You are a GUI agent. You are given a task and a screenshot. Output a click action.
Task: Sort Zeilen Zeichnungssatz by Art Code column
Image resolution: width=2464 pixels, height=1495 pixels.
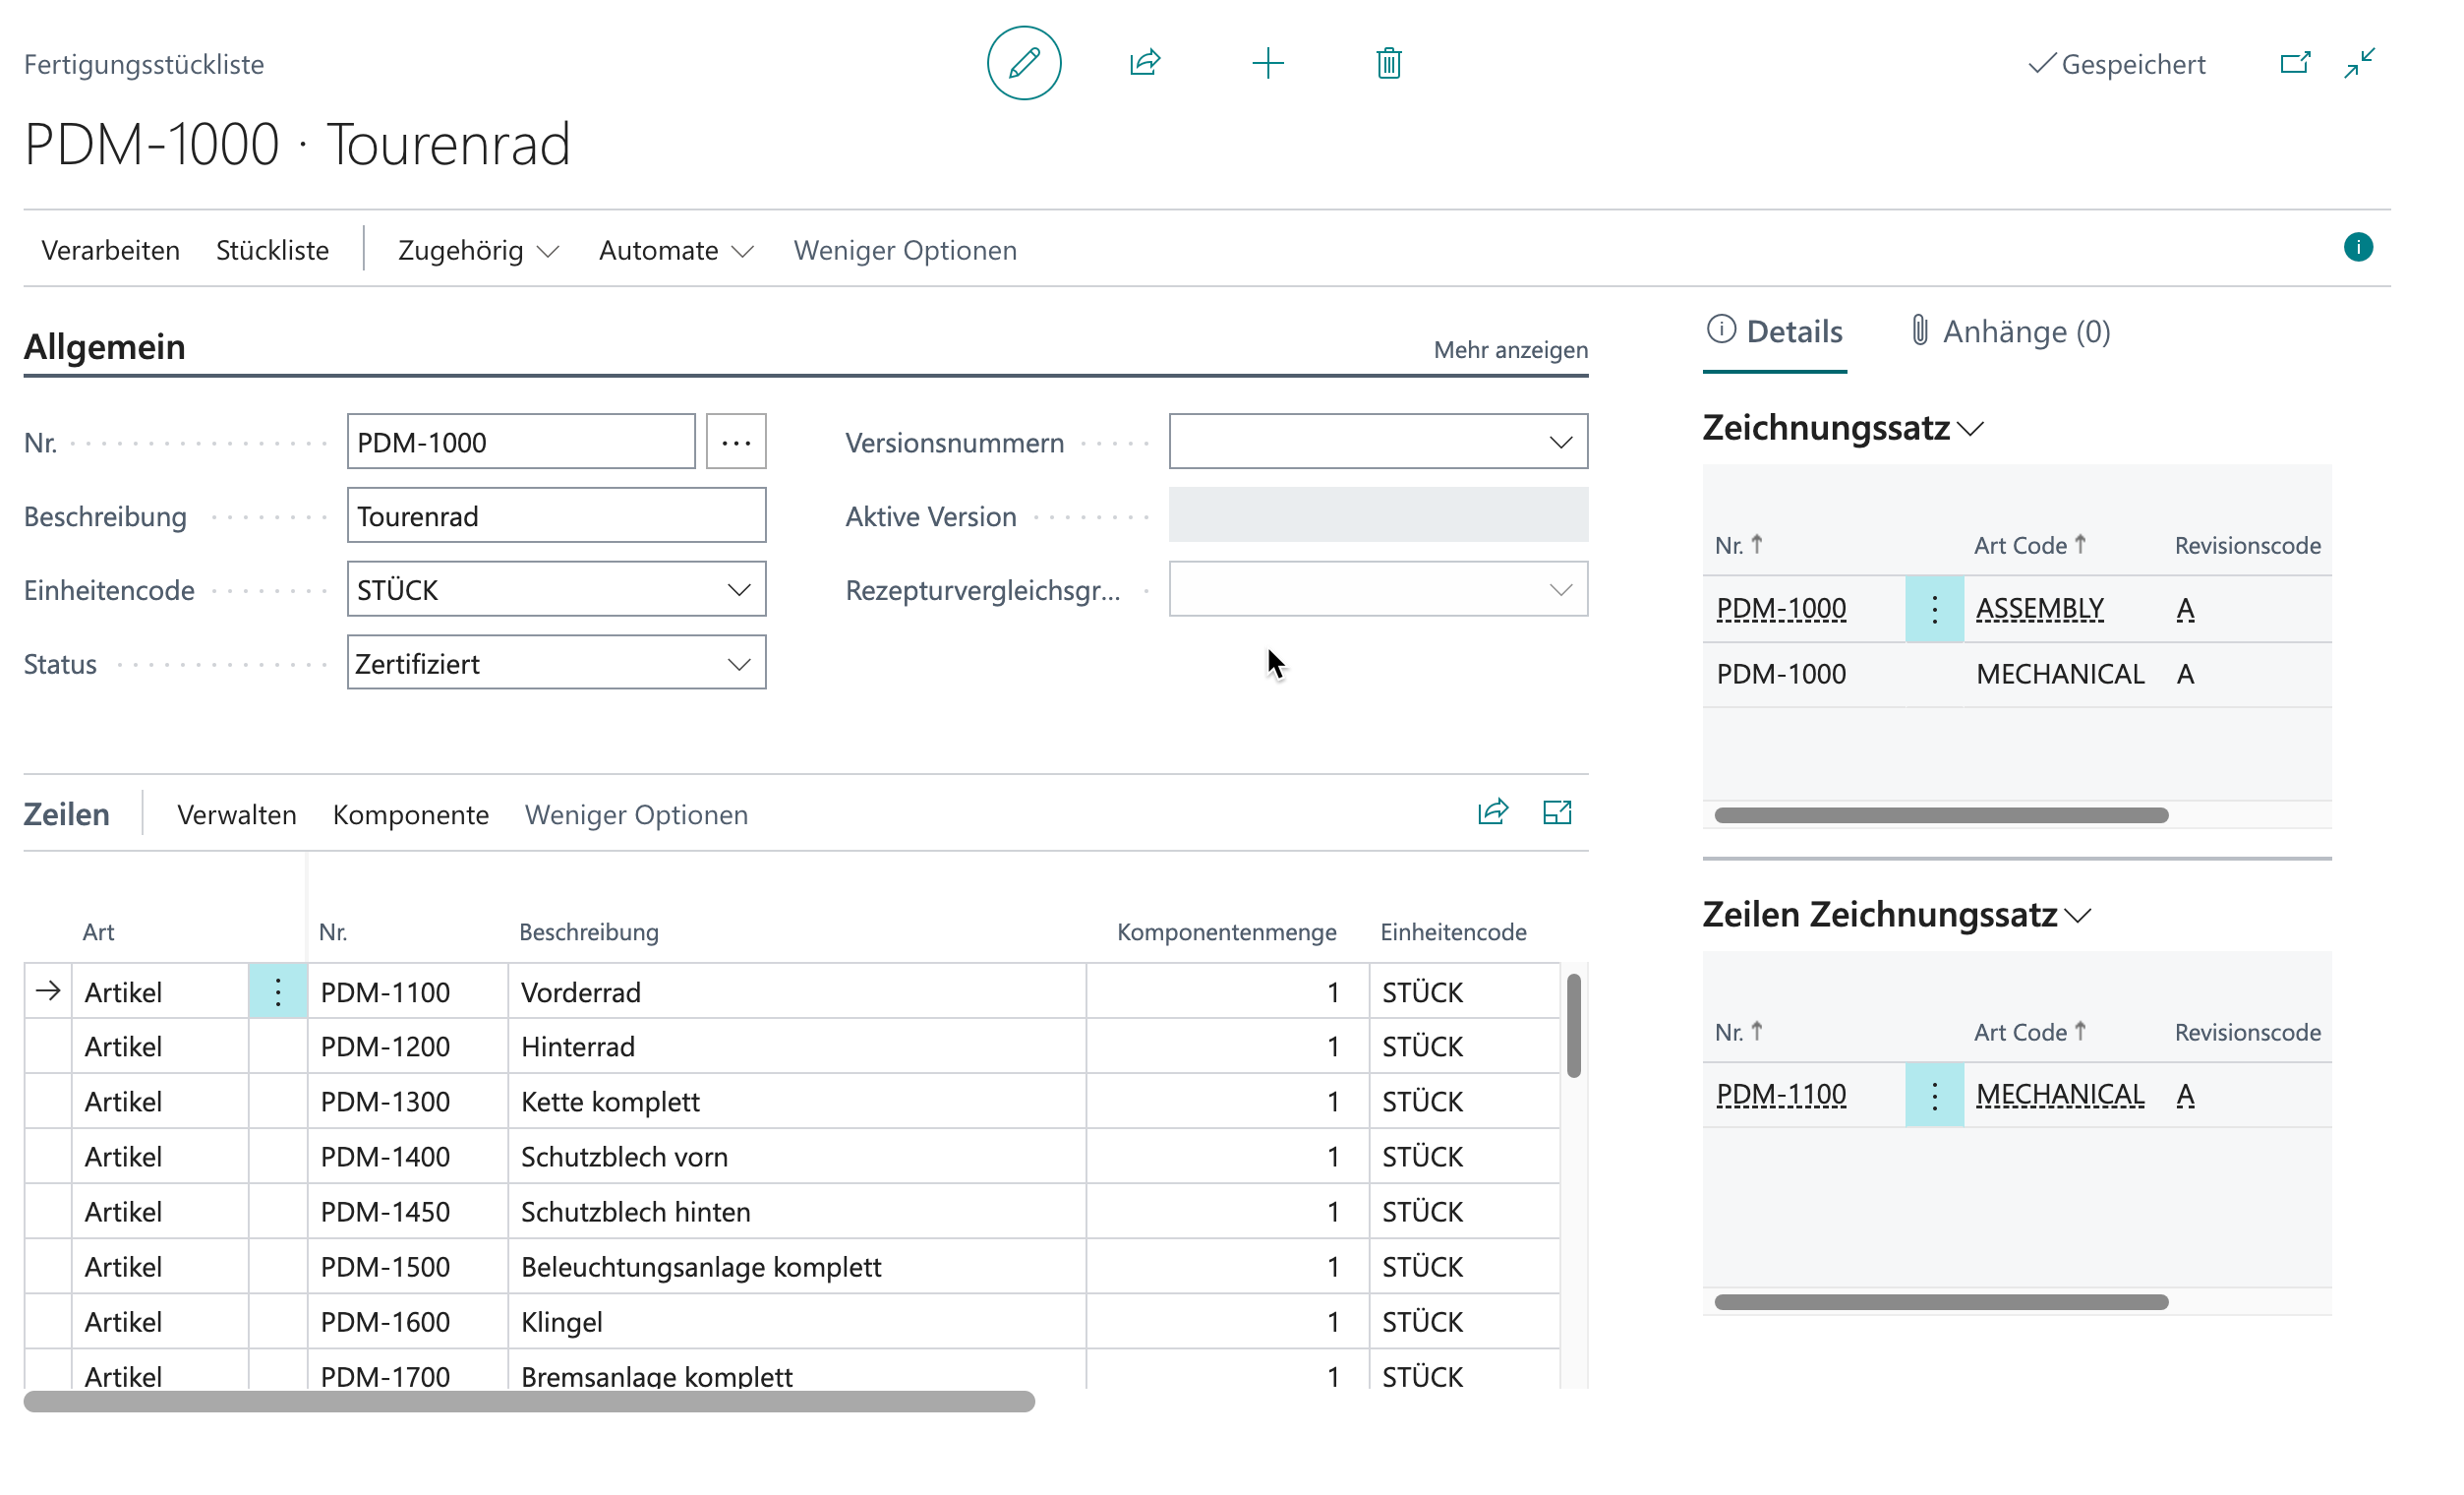2029,1032
